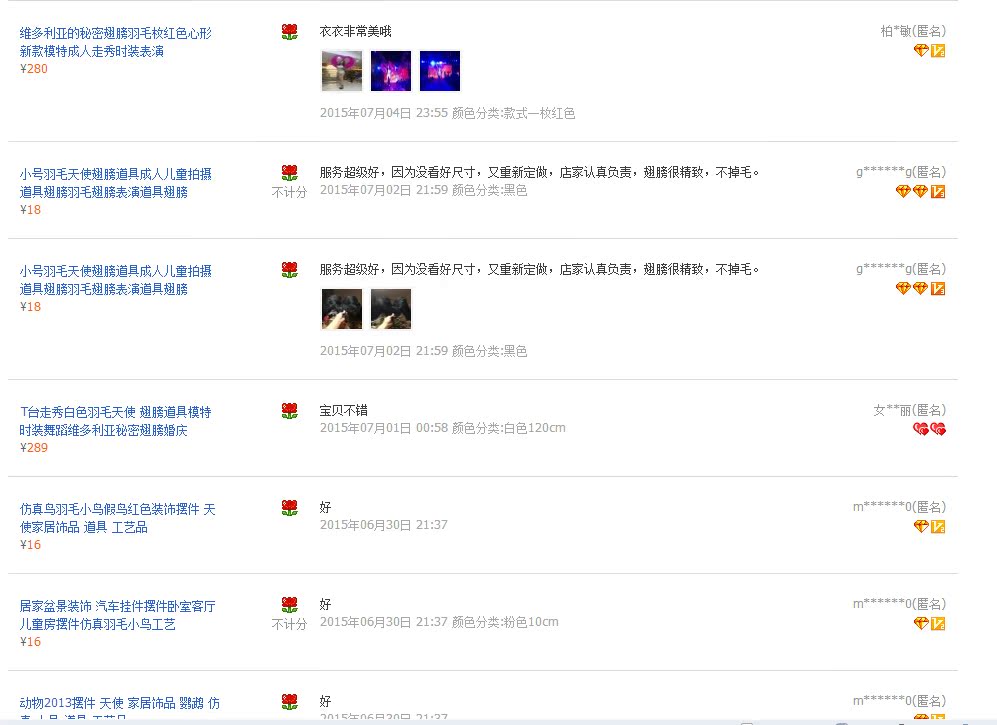The height and width of the screenshot is (725, 997).
Task: Click orange V badge under 柏*敏 username
Action: (x=938, y=51)
